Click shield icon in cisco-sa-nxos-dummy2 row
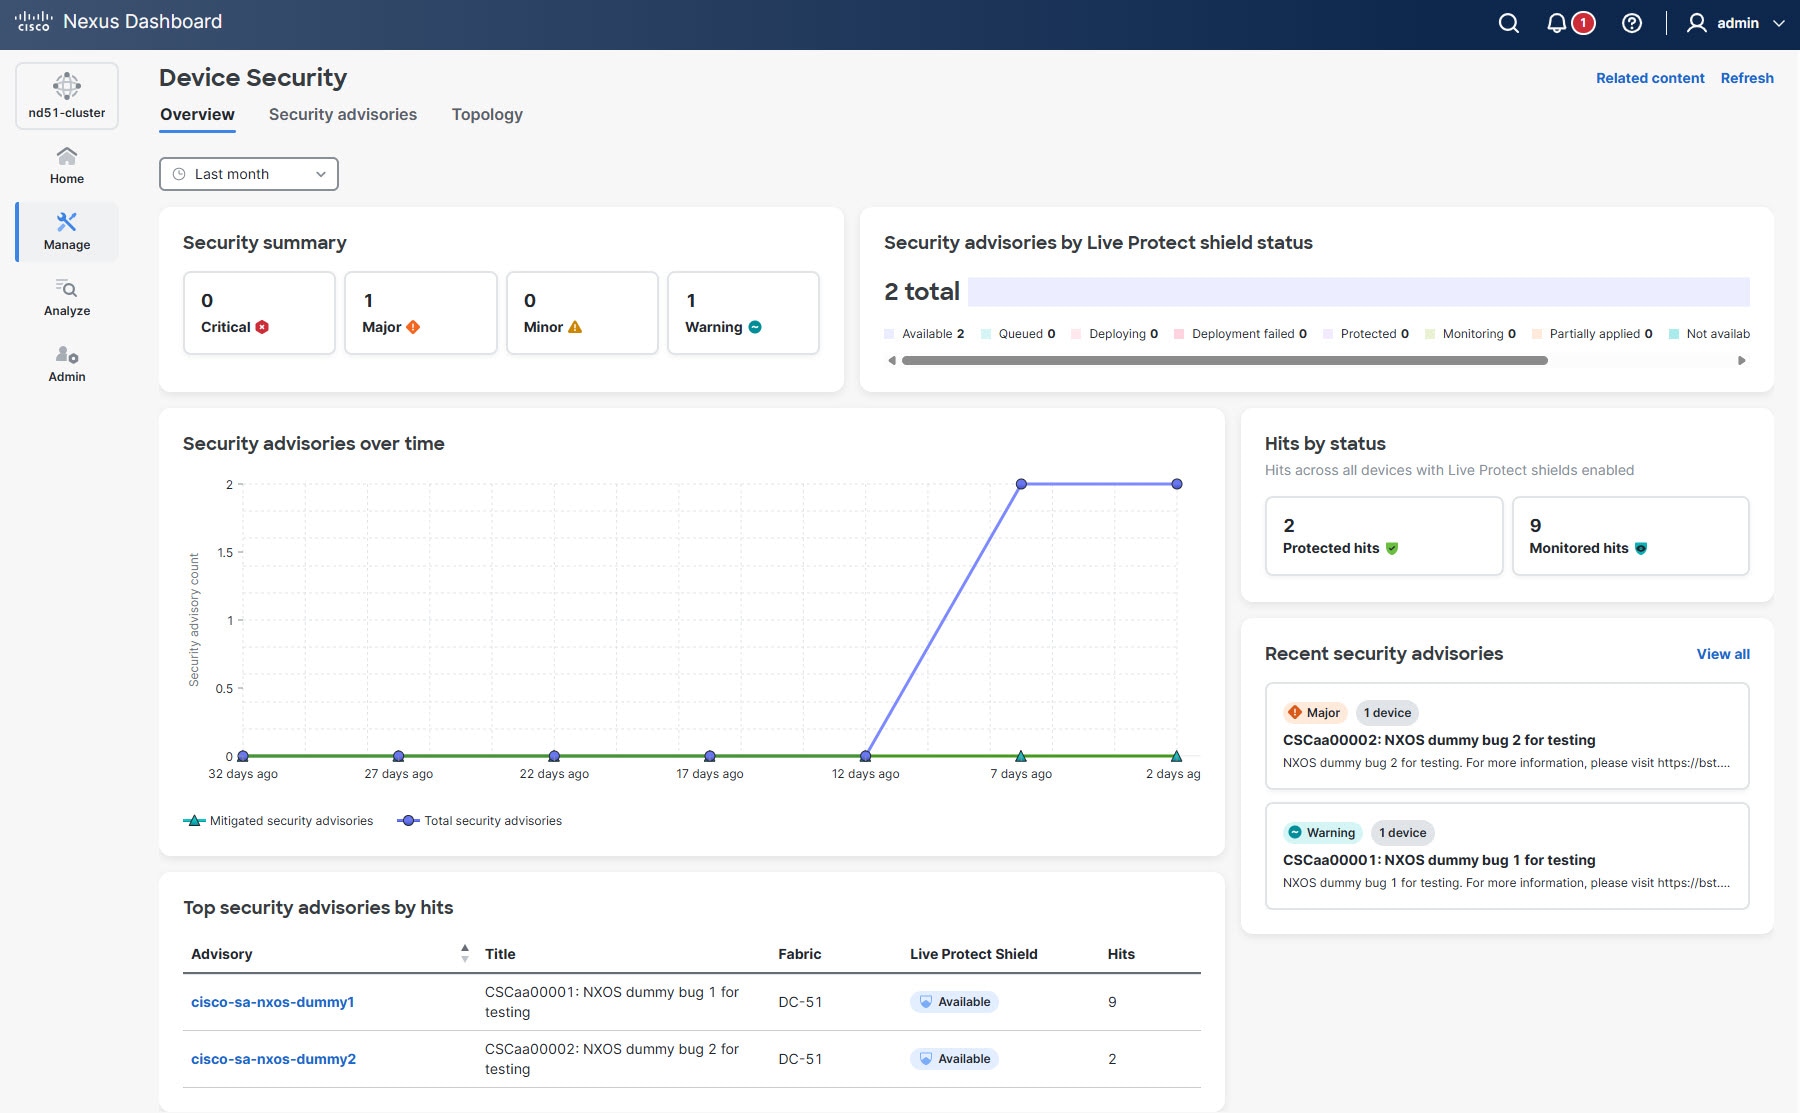 pos(926,1059)
